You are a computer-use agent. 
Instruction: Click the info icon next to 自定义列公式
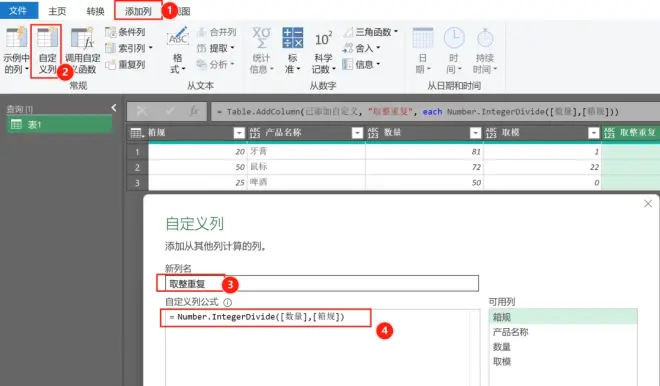pos(227,302)
